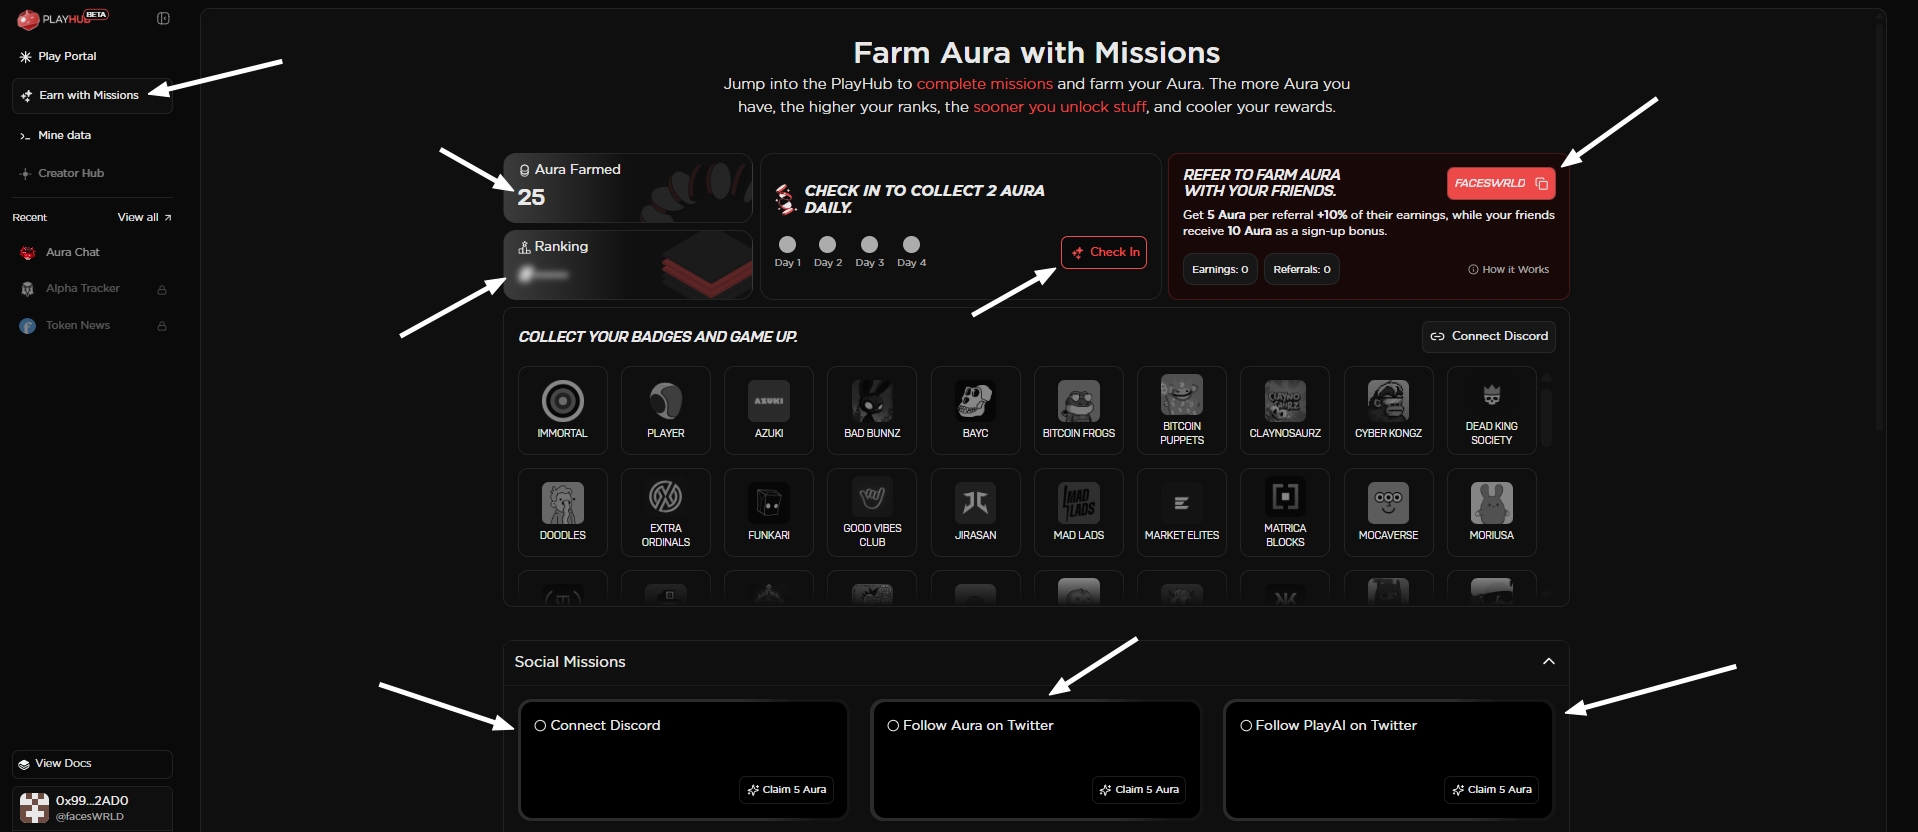1918x832 pixels.
Task: Click sooner you unlock stuff text
Action: [1059, 107]
